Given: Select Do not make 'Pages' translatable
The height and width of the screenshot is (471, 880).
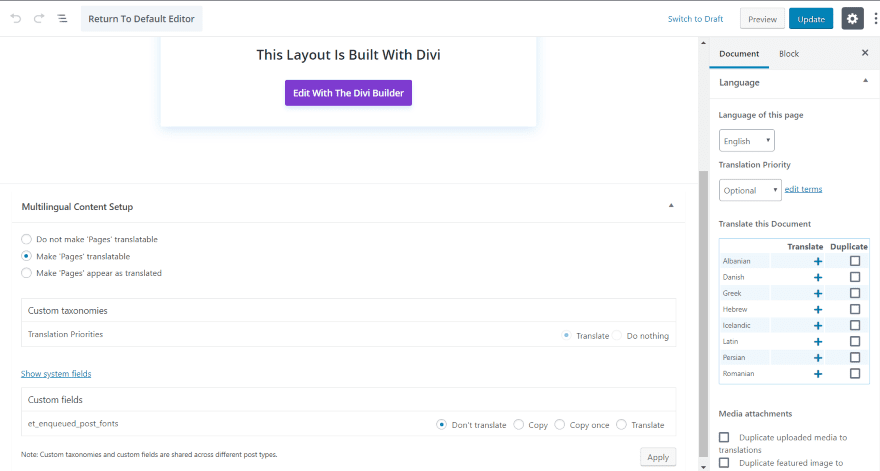Looking at the screenshot, I should 26,239.
